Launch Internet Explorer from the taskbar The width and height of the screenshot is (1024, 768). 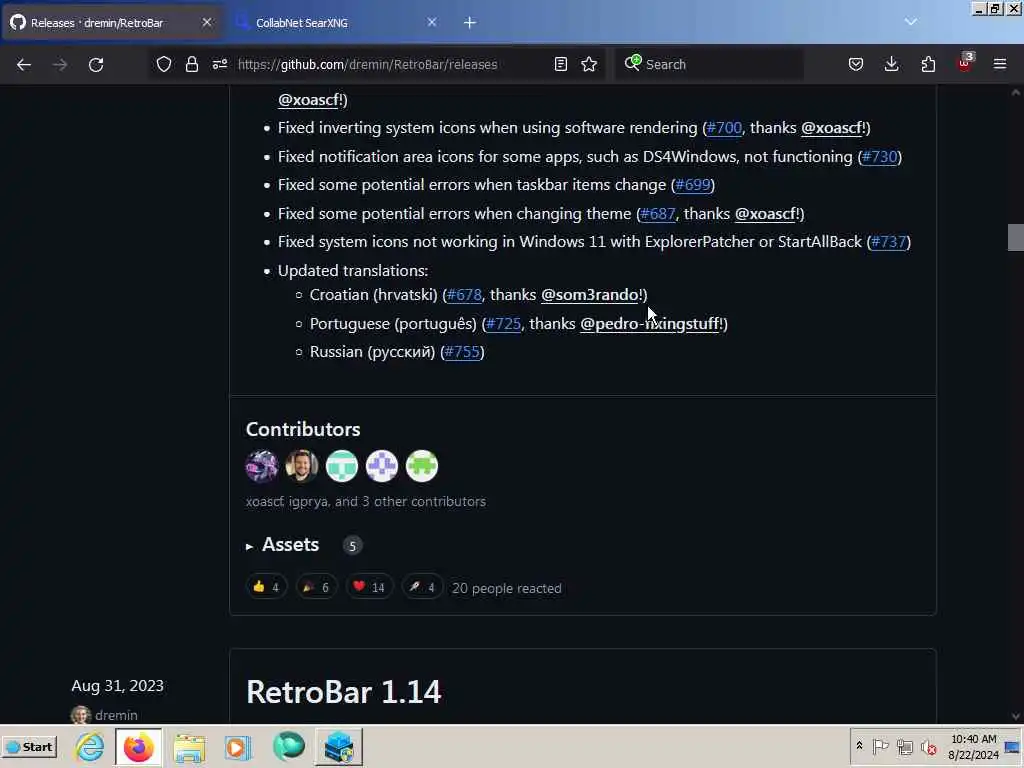tap(89, 746)
